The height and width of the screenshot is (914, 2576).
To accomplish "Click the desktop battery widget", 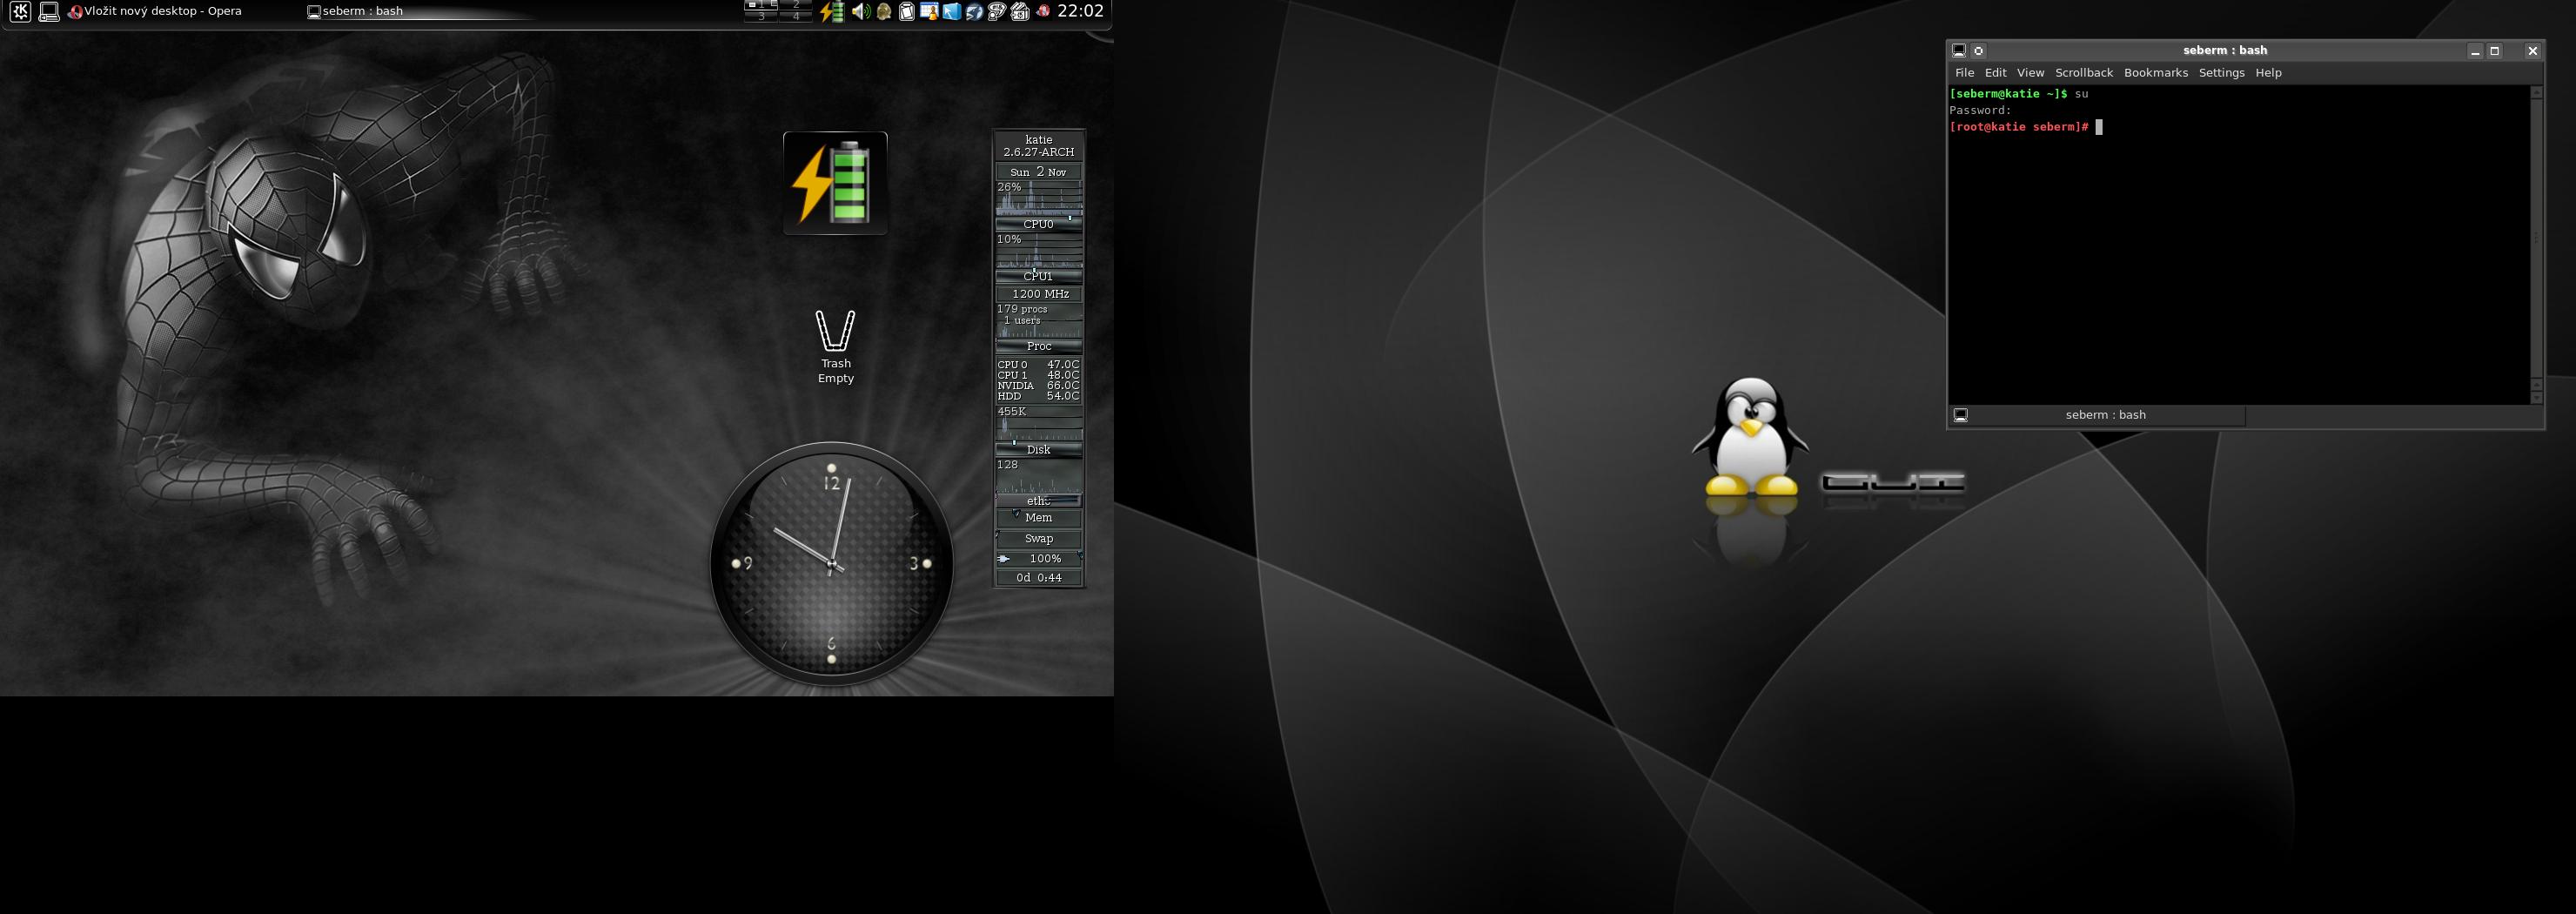I will (x=835, y=183).
